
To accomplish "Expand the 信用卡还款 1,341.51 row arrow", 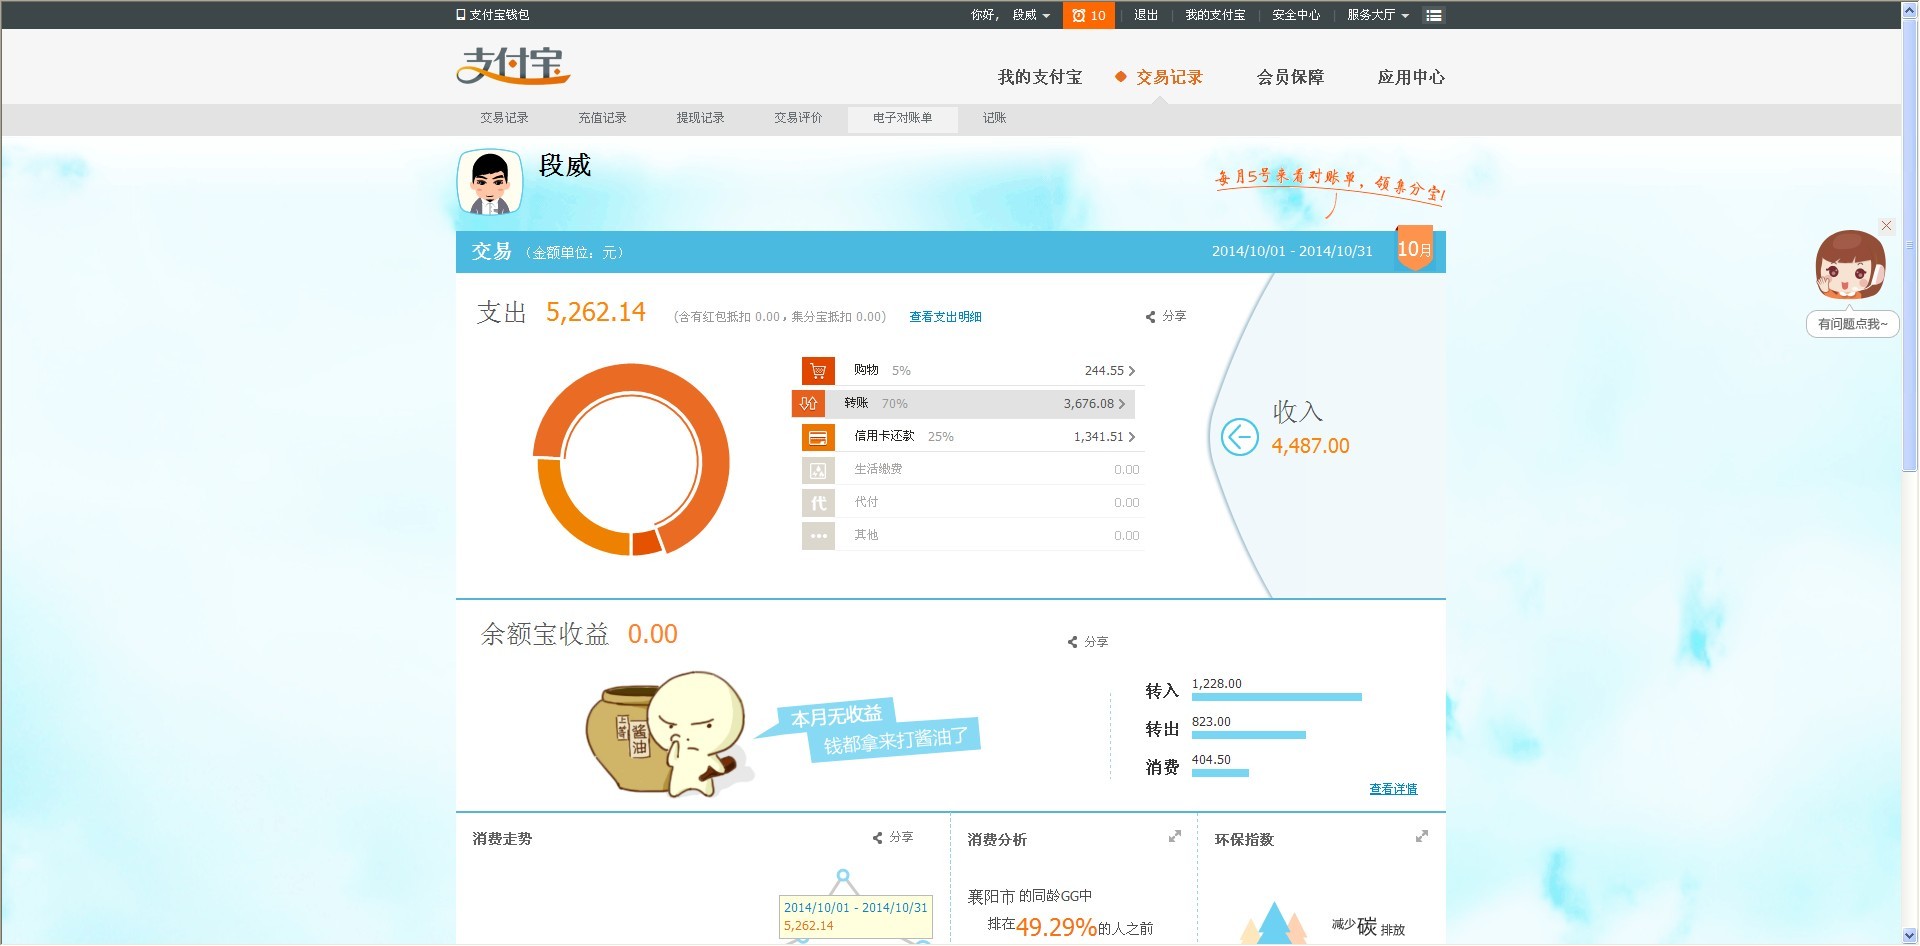I will pos(1132,437).
